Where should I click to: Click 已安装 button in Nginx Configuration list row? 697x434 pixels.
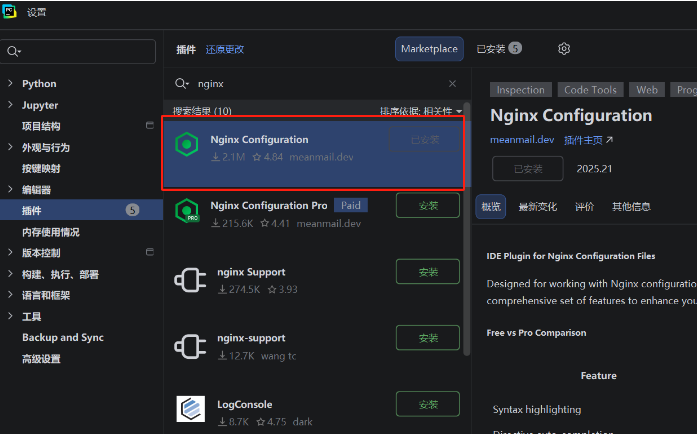pos(425,140)
